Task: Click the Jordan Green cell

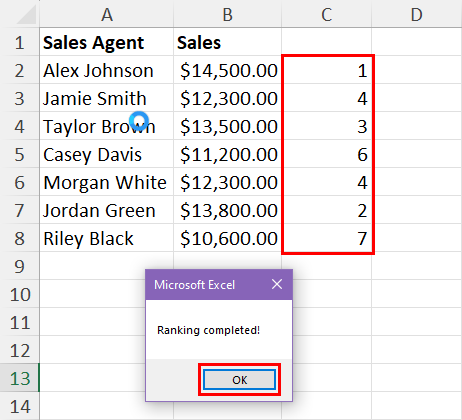Action: pos(107,210)
